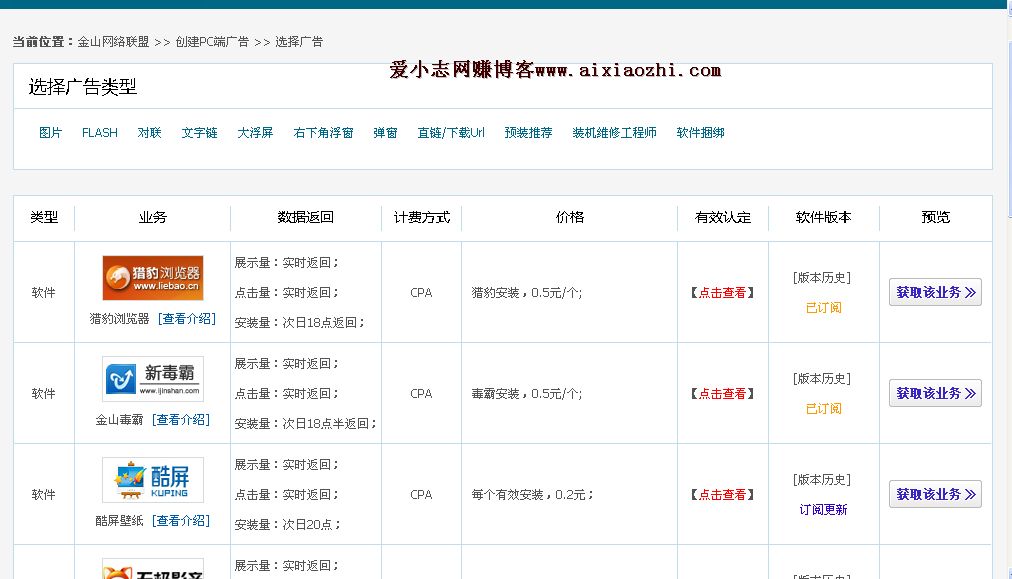
Task: Click the 金山毒霸 name text
Action: click(119, 420)
